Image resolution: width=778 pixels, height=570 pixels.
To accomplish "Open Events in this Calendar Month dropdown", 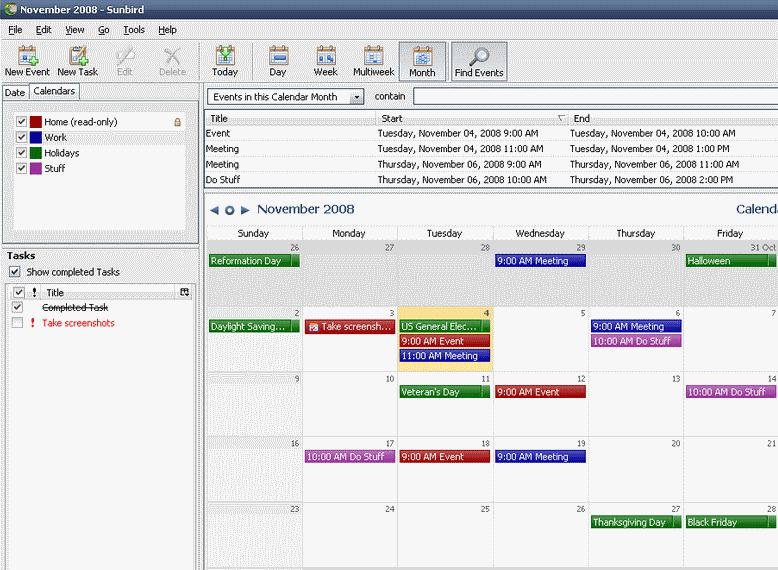I will coord(285,97).
